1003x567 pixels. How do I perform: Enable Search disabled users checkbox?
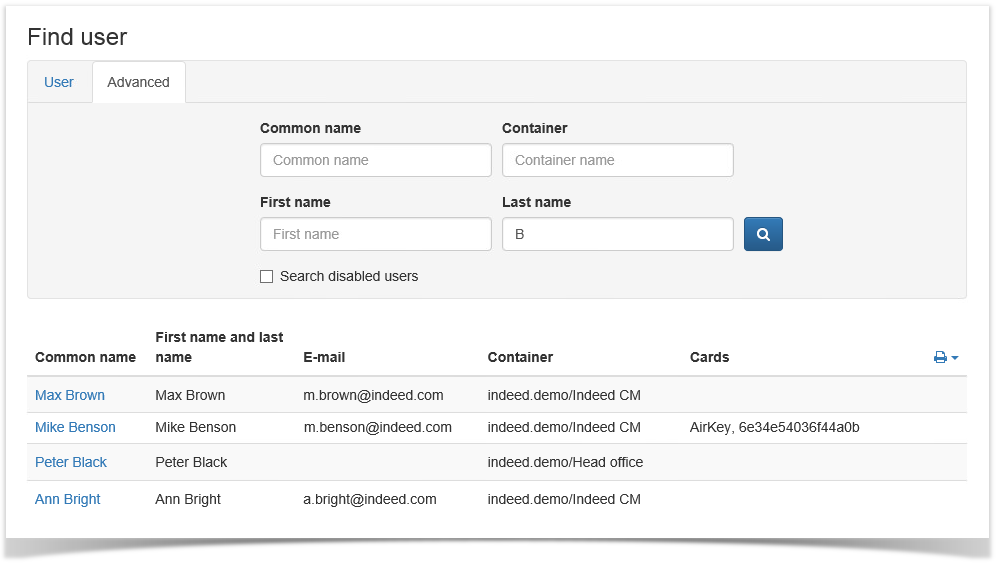pyautogui.click(x=266, y=277)
